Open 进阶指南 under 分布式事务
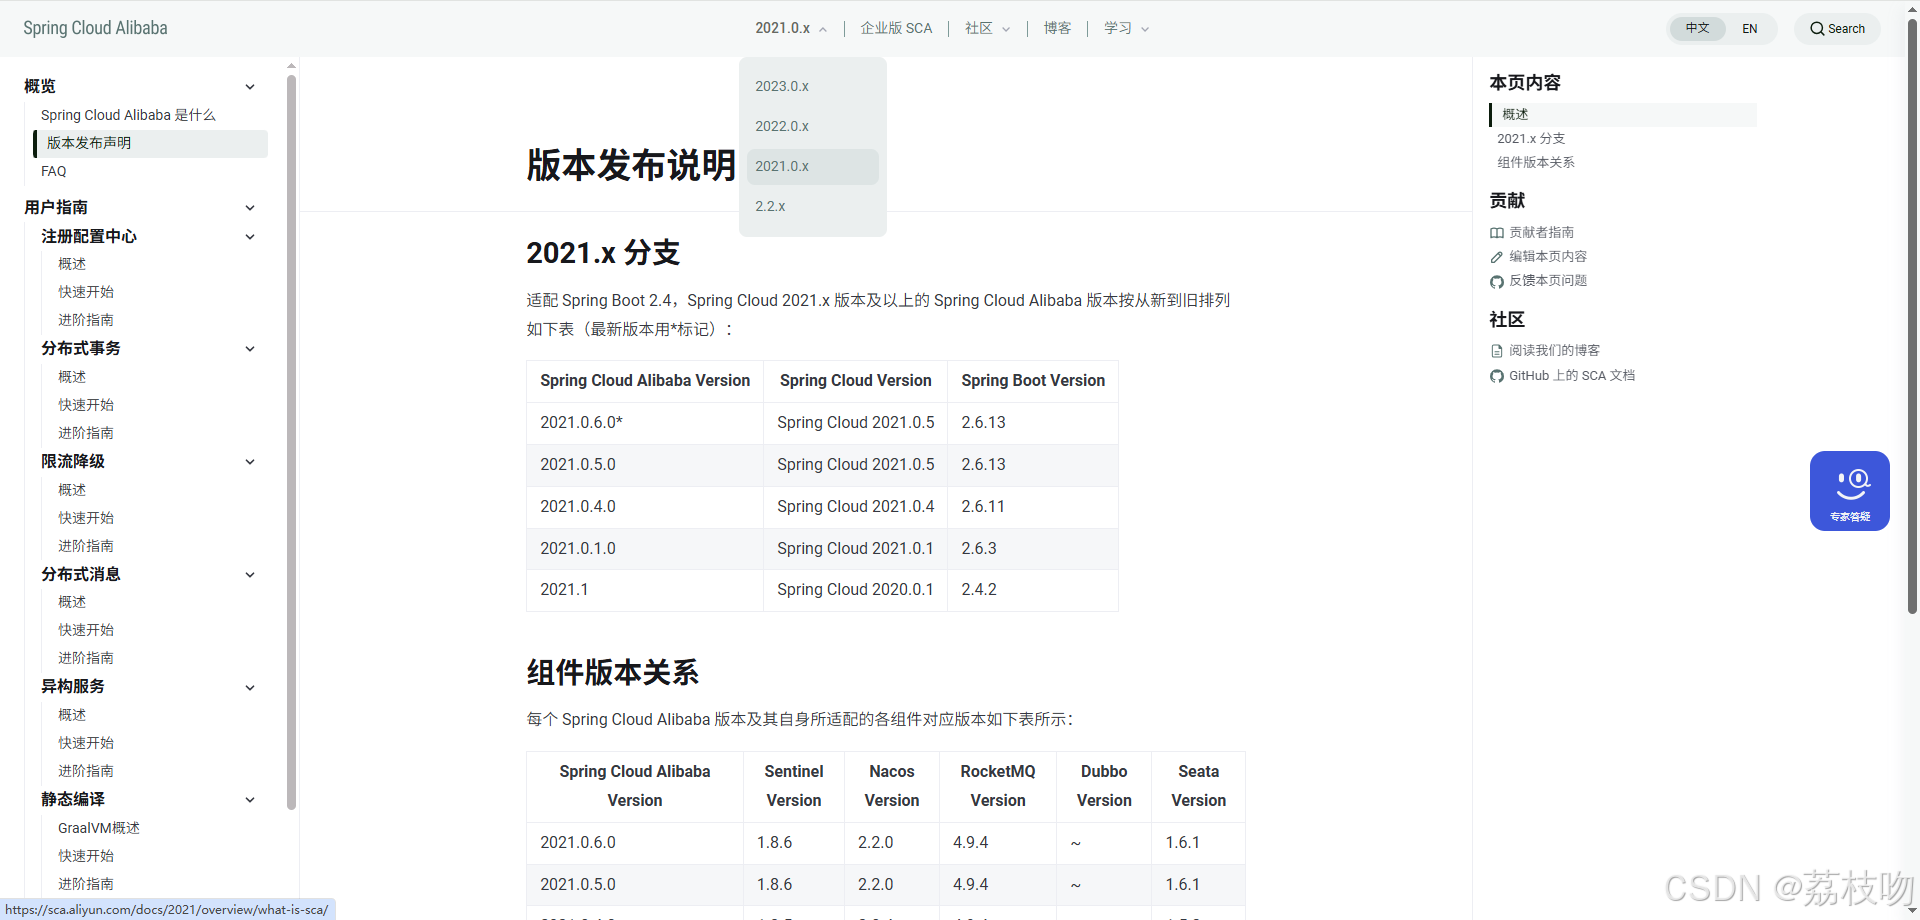 click(x=86, y=433)
